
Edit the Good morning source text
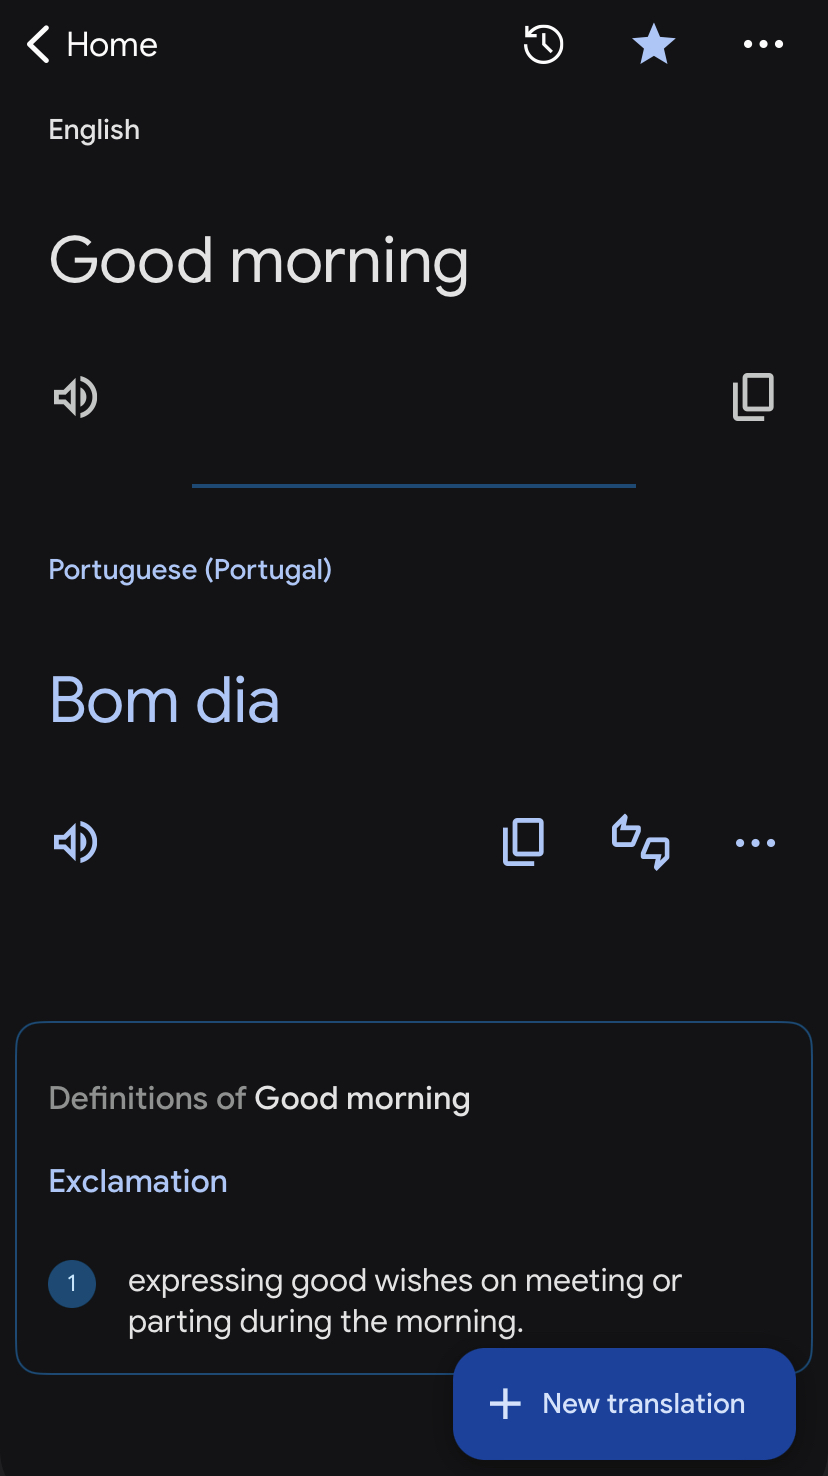pyautogui.click(x=258, y=261)
